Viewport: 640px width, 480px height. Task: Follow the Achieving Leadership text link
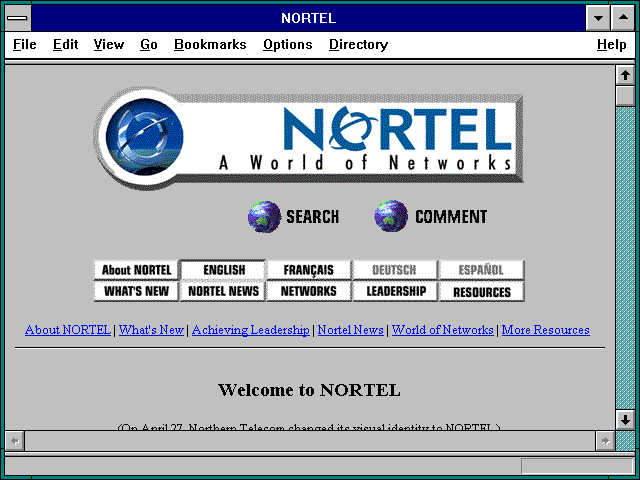point(251,330)
